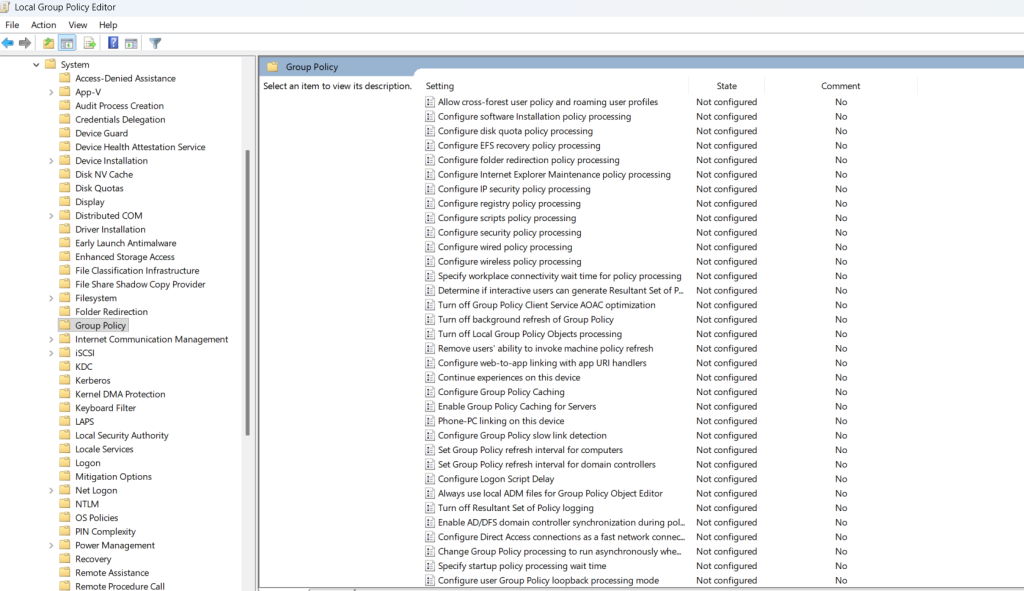Viewport: 1024px width, 591px height.
Task: Expand the Net Logon tree node
Action: (51, 491)
